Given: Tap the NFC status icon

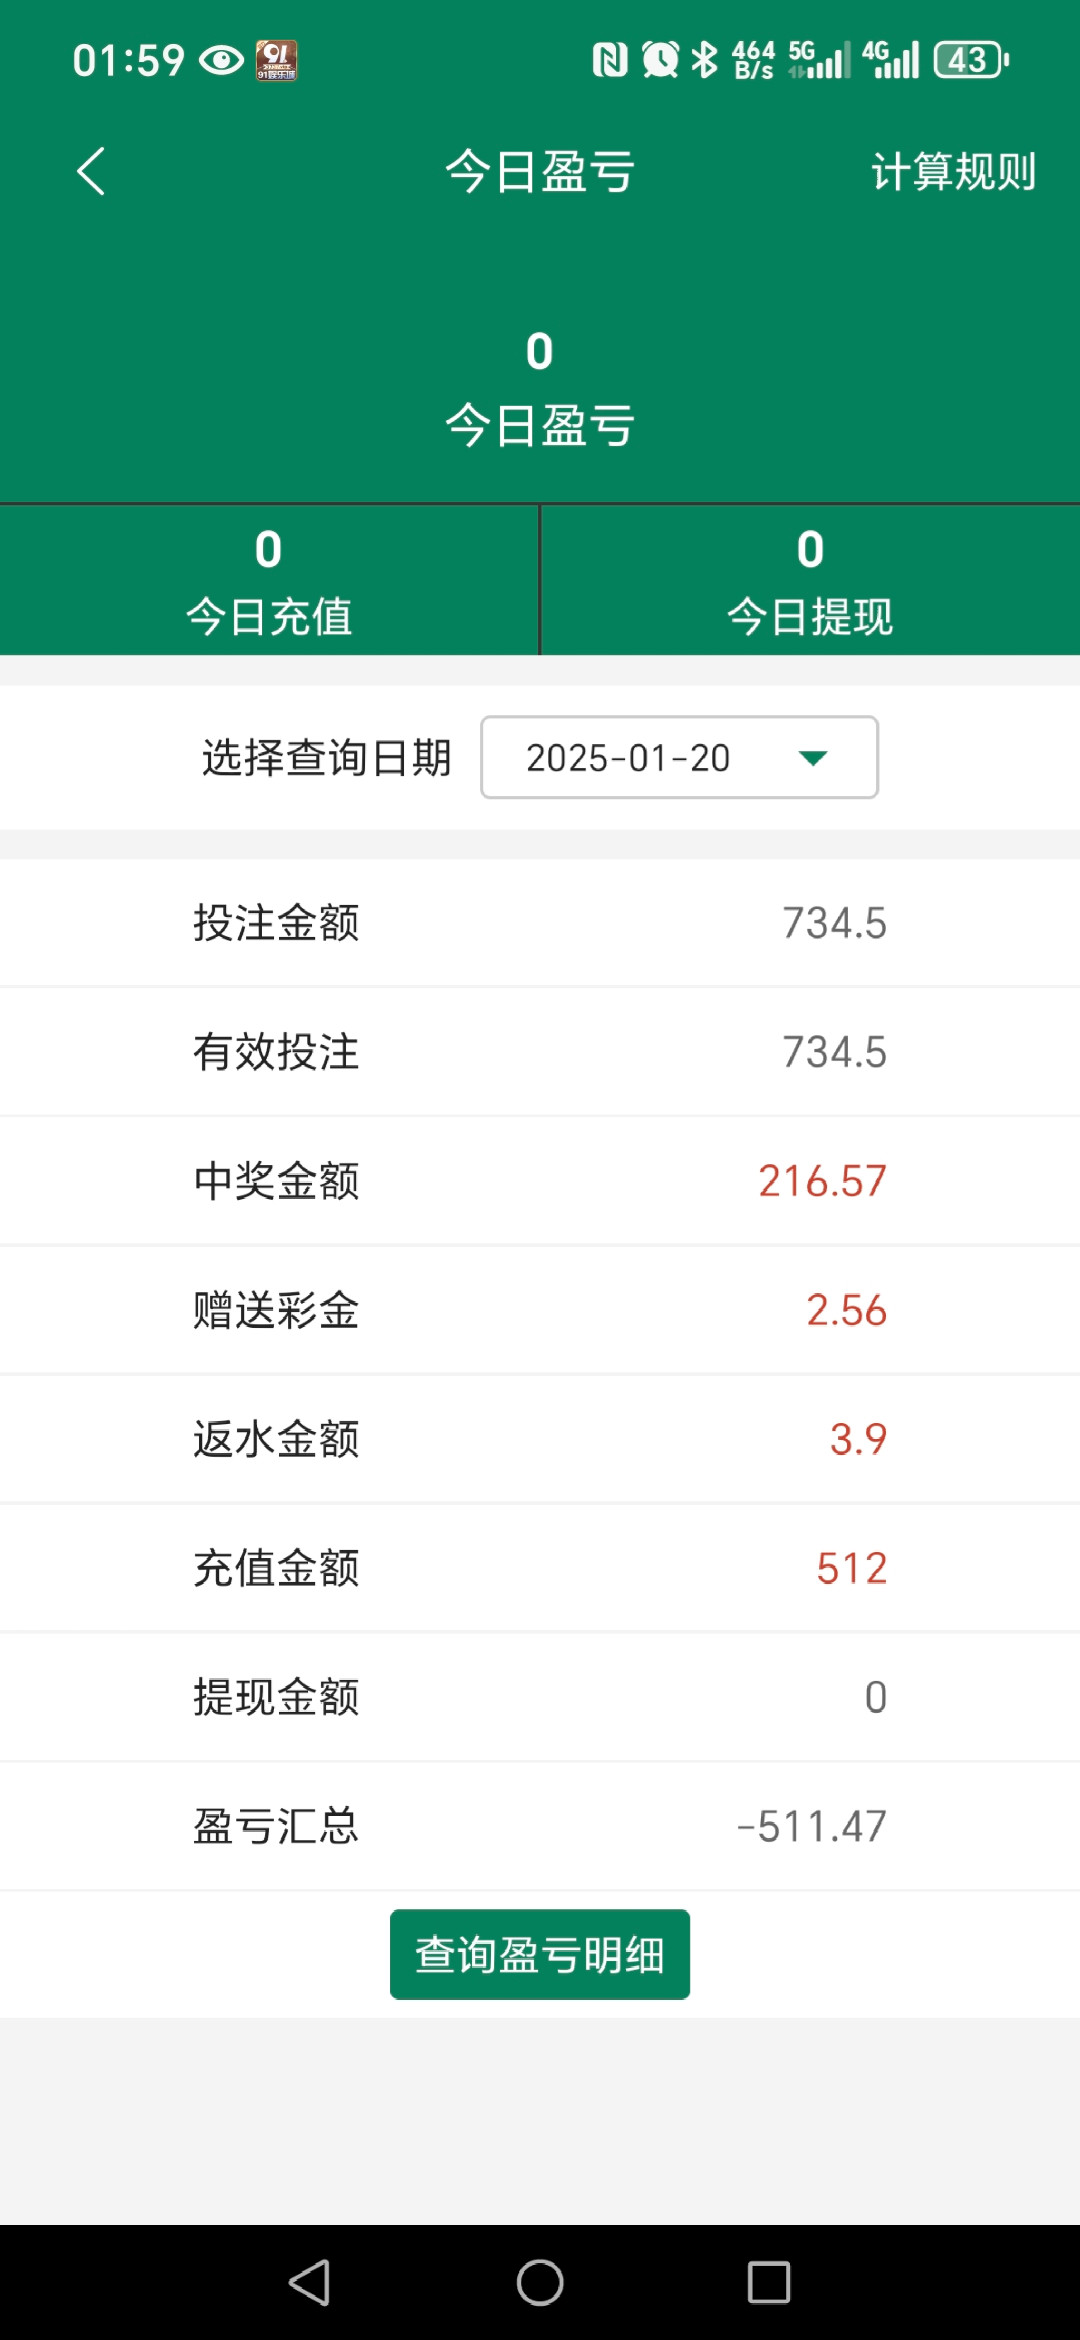Looking at the screenshot, I should point(610,60).
